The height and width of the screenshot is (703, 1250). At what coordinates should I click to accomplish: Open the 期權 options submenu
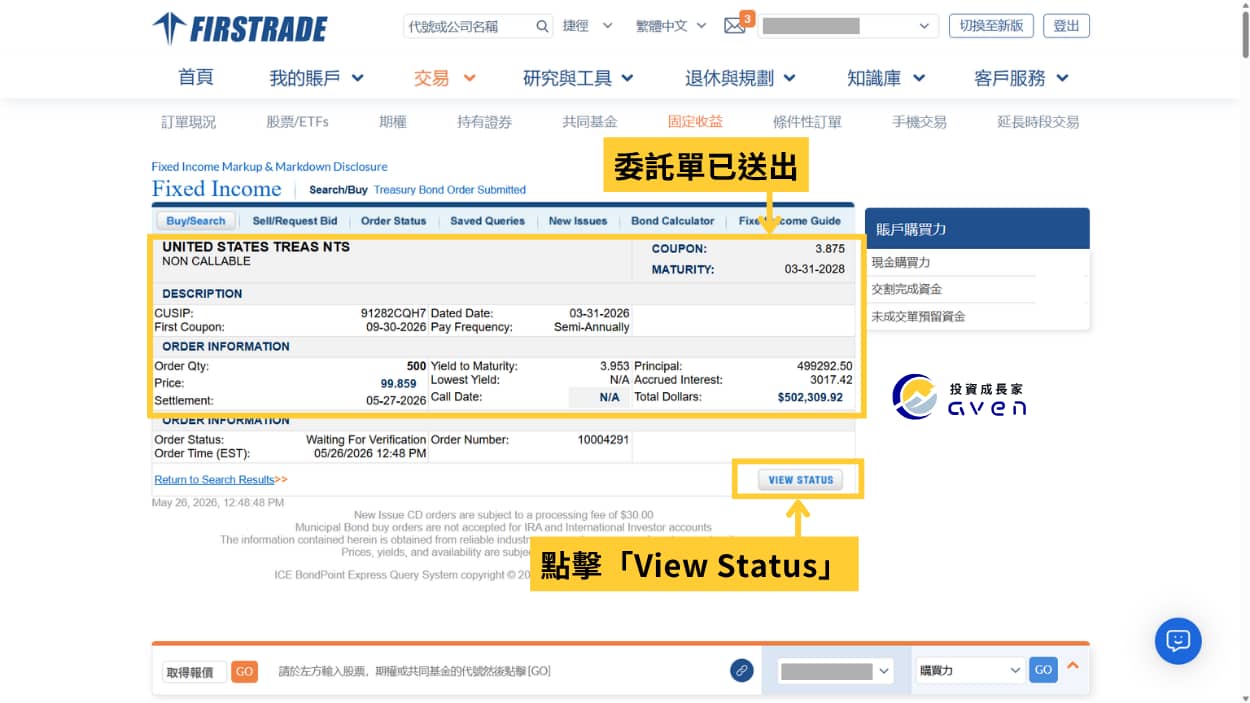click(x=393, y=122)
